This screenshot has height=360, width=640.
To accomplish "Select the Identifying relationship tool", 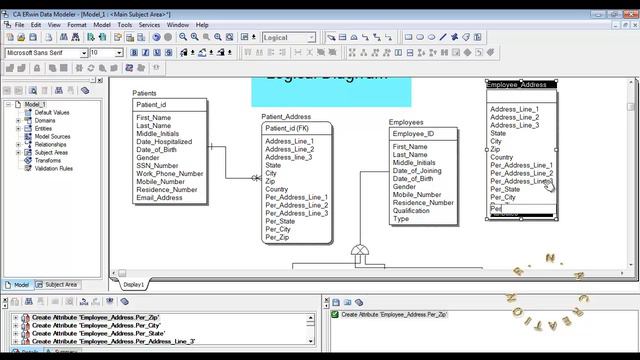I will 365,38.
